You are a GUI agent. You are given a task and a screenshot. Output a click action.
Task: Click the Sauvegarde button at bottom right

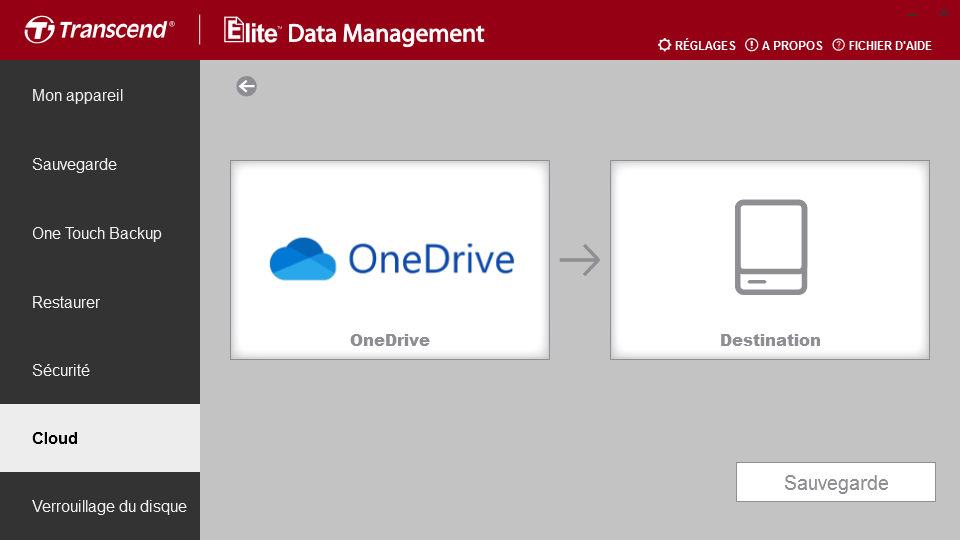coord(836,482)
